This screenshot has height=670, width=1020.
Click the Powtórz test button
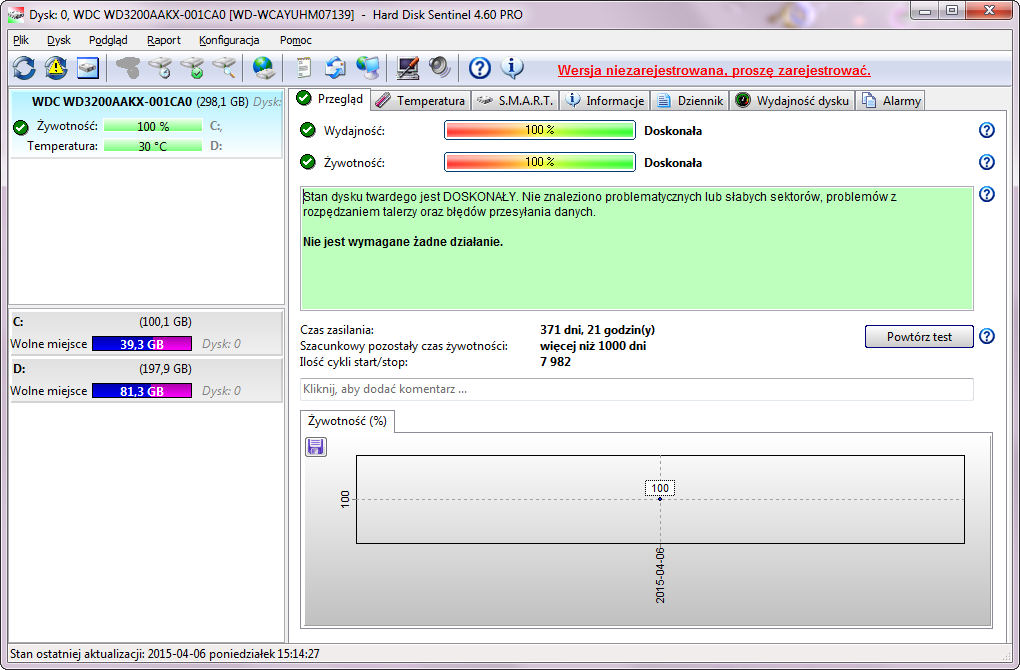coord(919,336)
